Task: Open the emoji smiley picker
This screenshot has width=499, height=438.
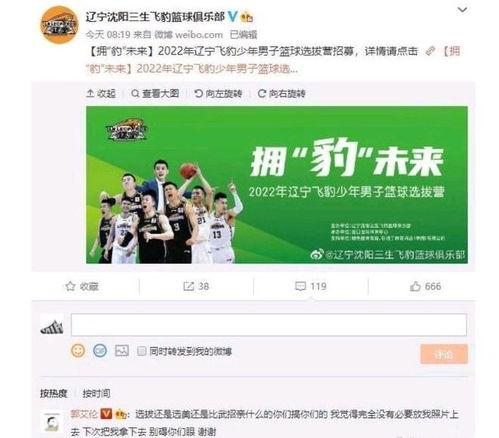Action: point(78,351)
